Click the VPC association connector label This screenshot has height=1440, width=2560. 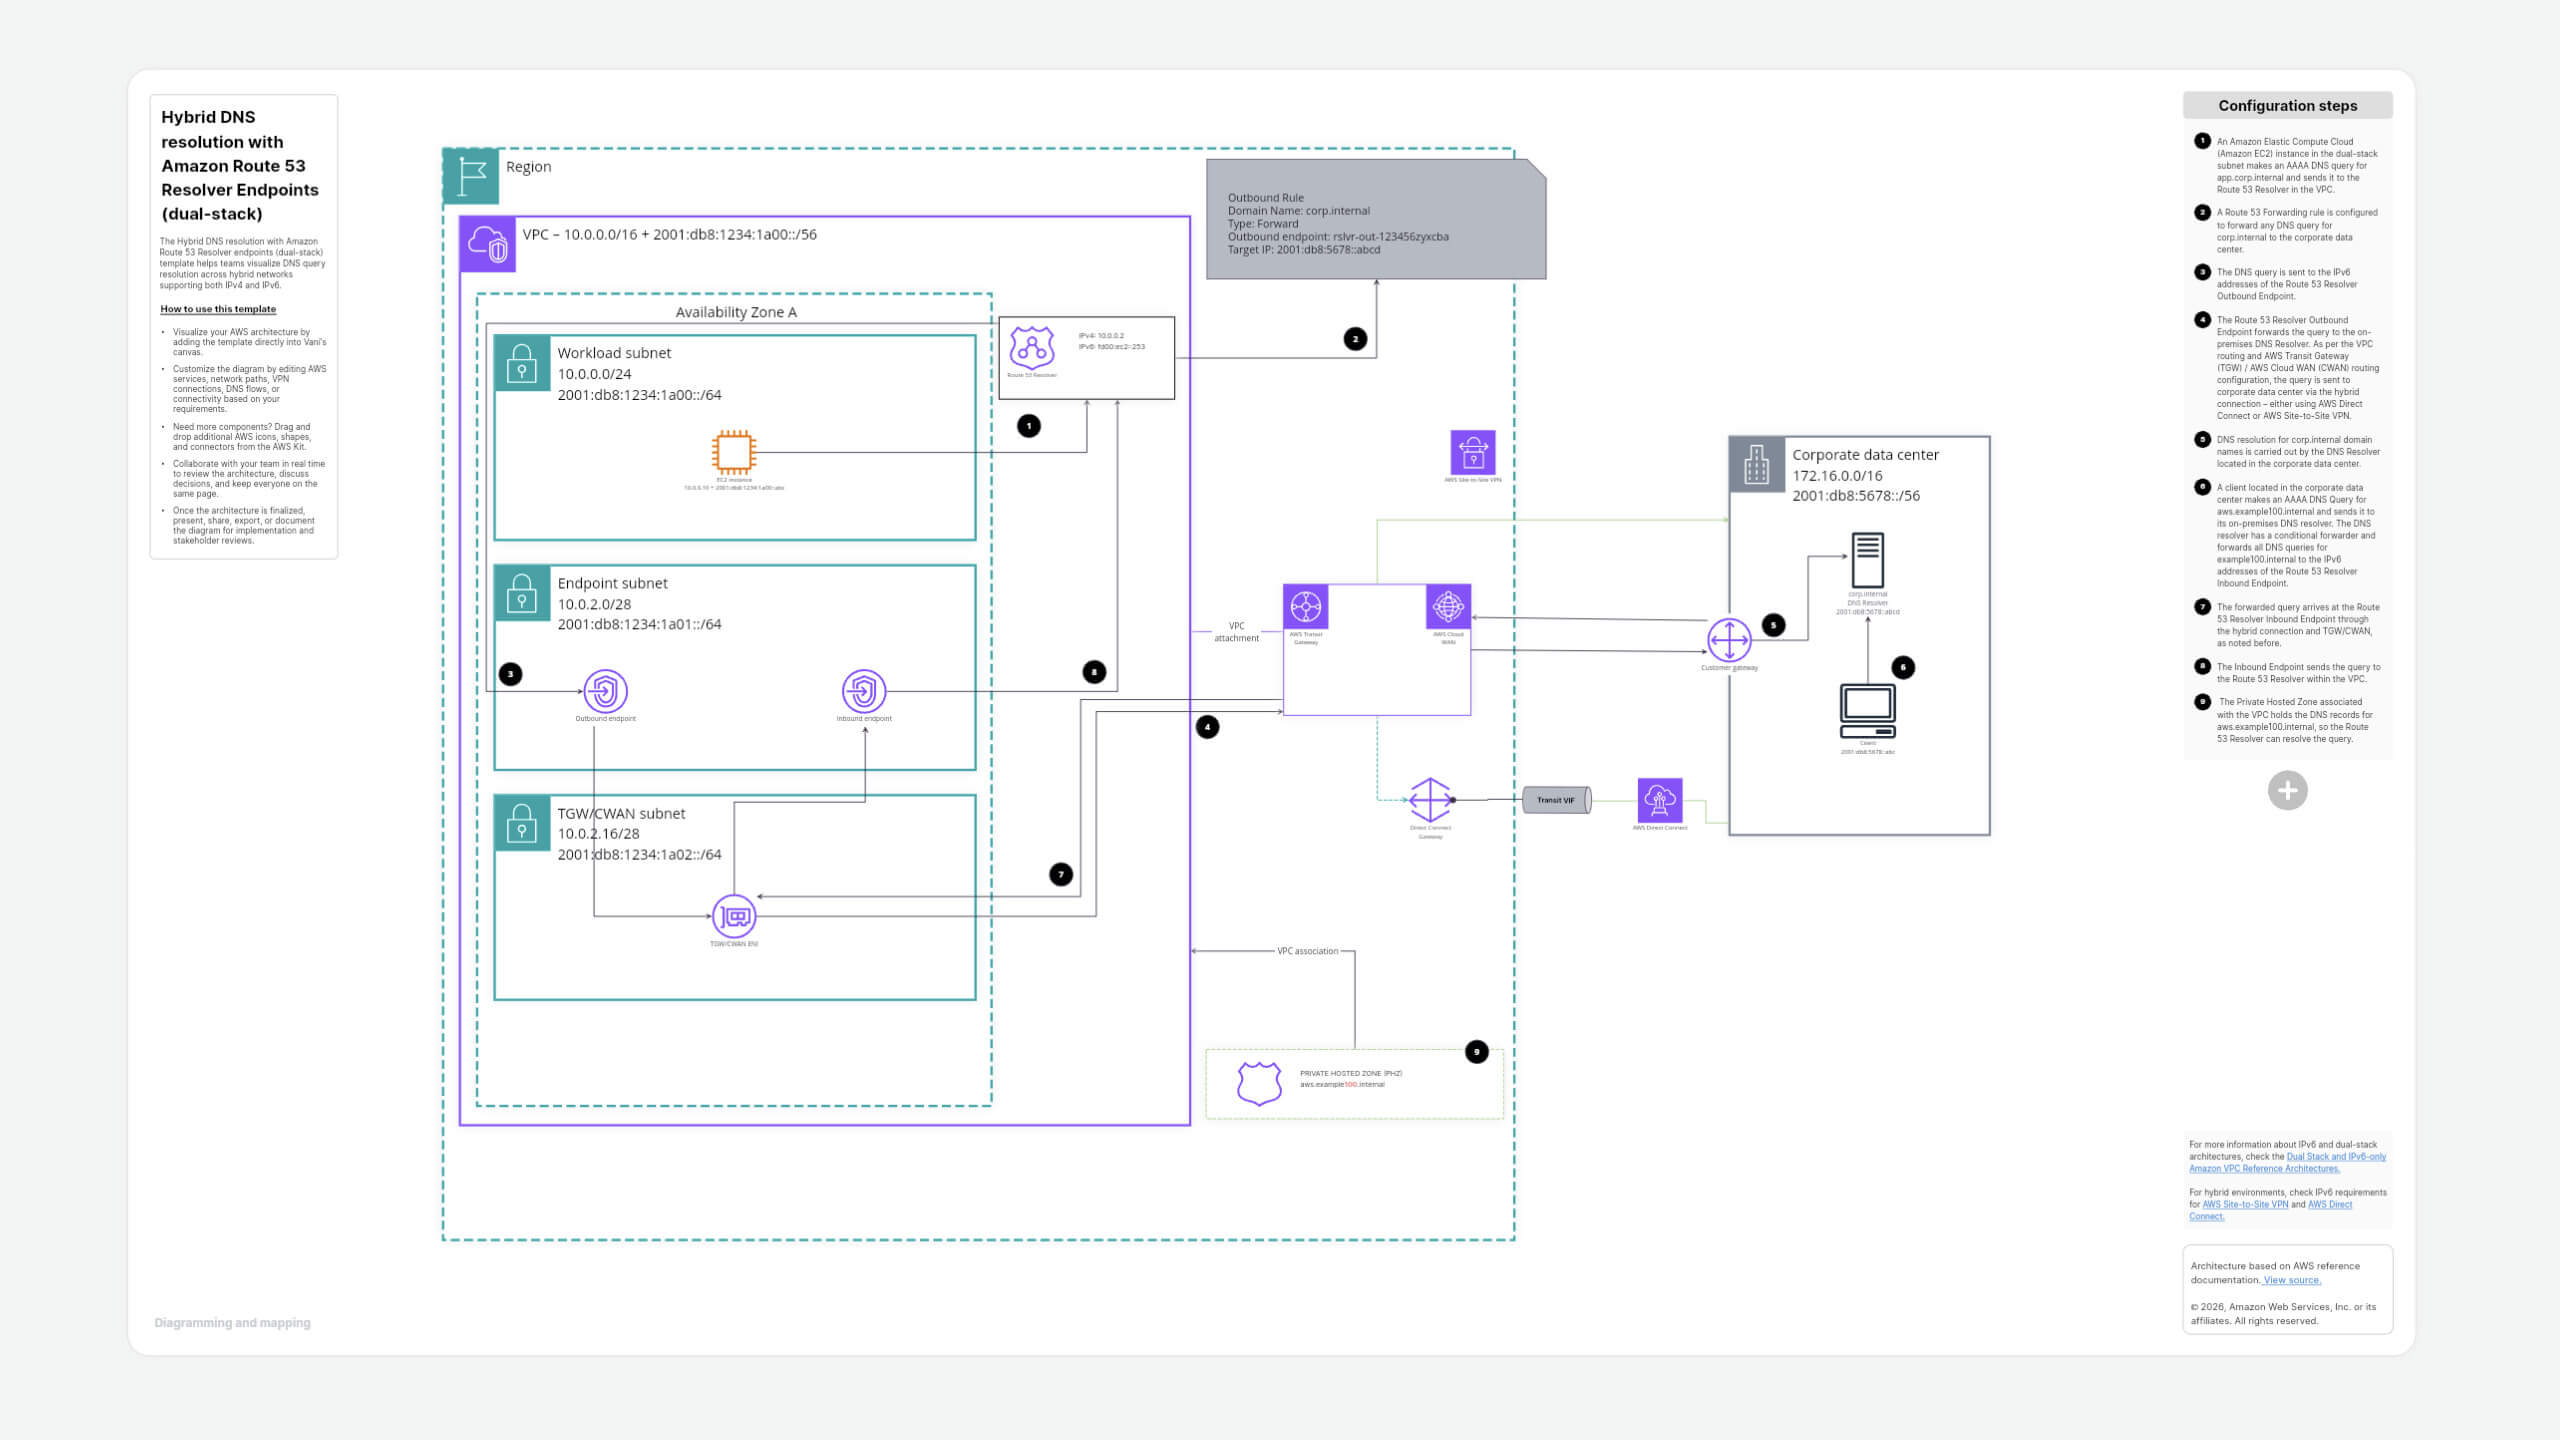[1307, 951]
